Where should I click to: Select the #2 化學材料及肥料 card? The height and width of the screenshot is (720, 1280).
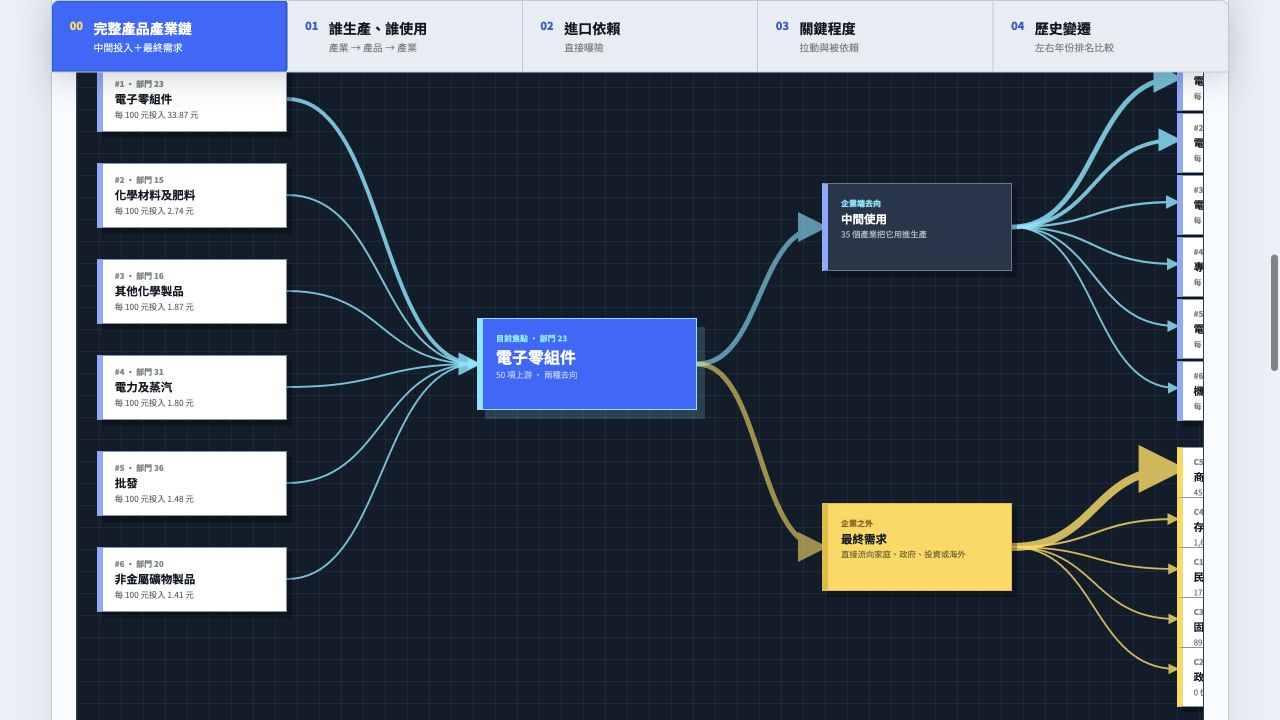192,195
